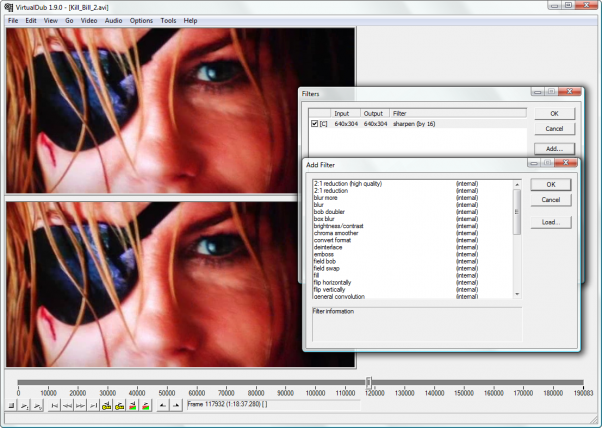Click OK in the Filters dialog
The height and width of the screenshot is (428, 602).
554,114
